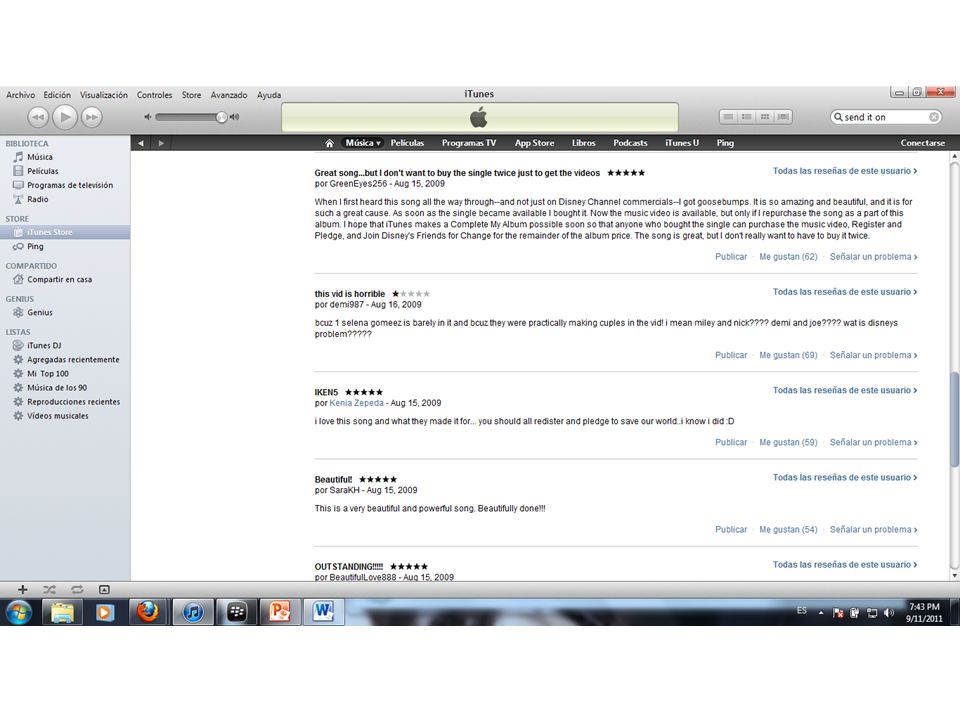Click Todas las reseñas for demi987 review
Image resolution: width=960 pixels, height=720 pixels.
point(844,292)
